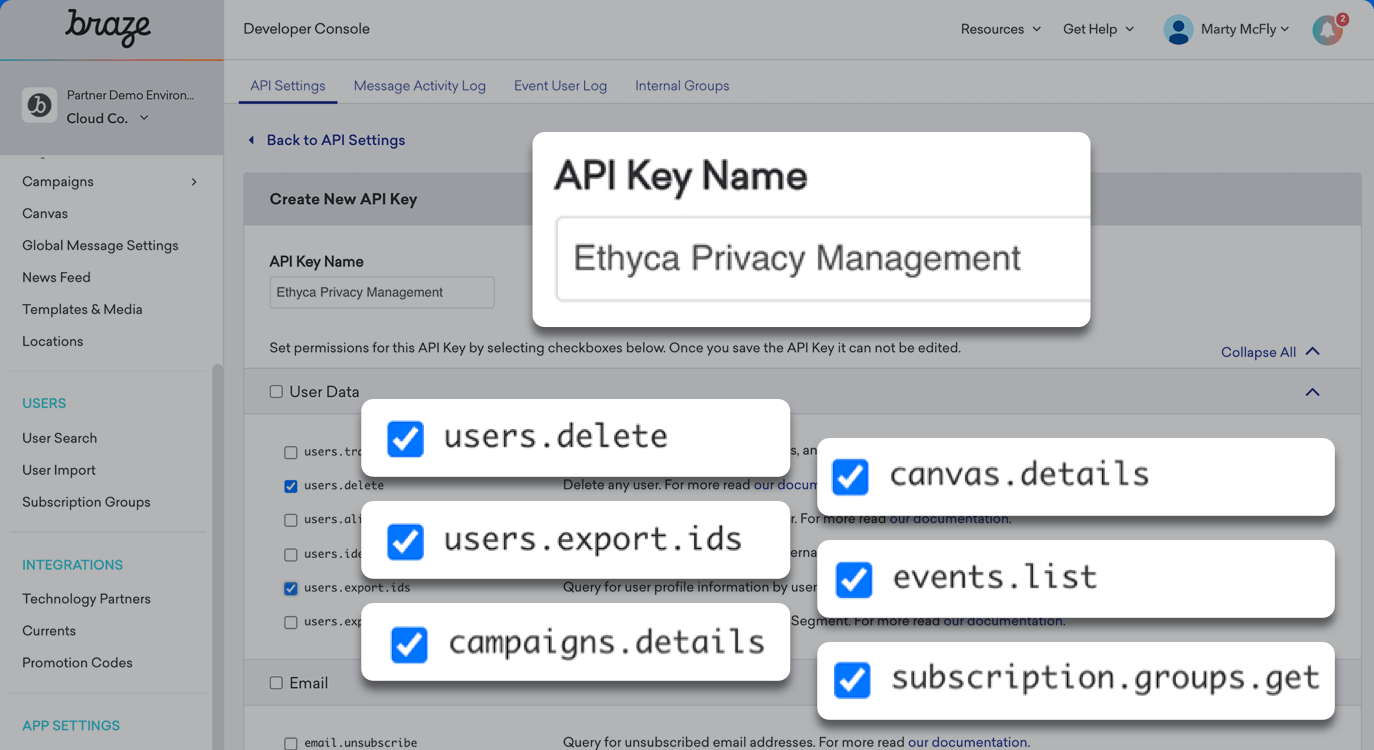Toggle the User Data section checkbox

point(276,392)
